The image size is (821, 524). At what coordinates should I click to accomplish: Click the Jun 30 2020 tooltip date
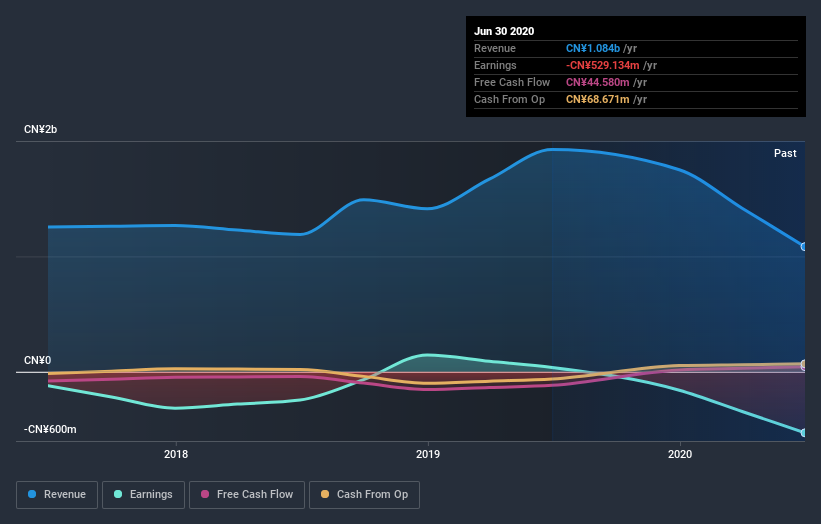(504, 31)
